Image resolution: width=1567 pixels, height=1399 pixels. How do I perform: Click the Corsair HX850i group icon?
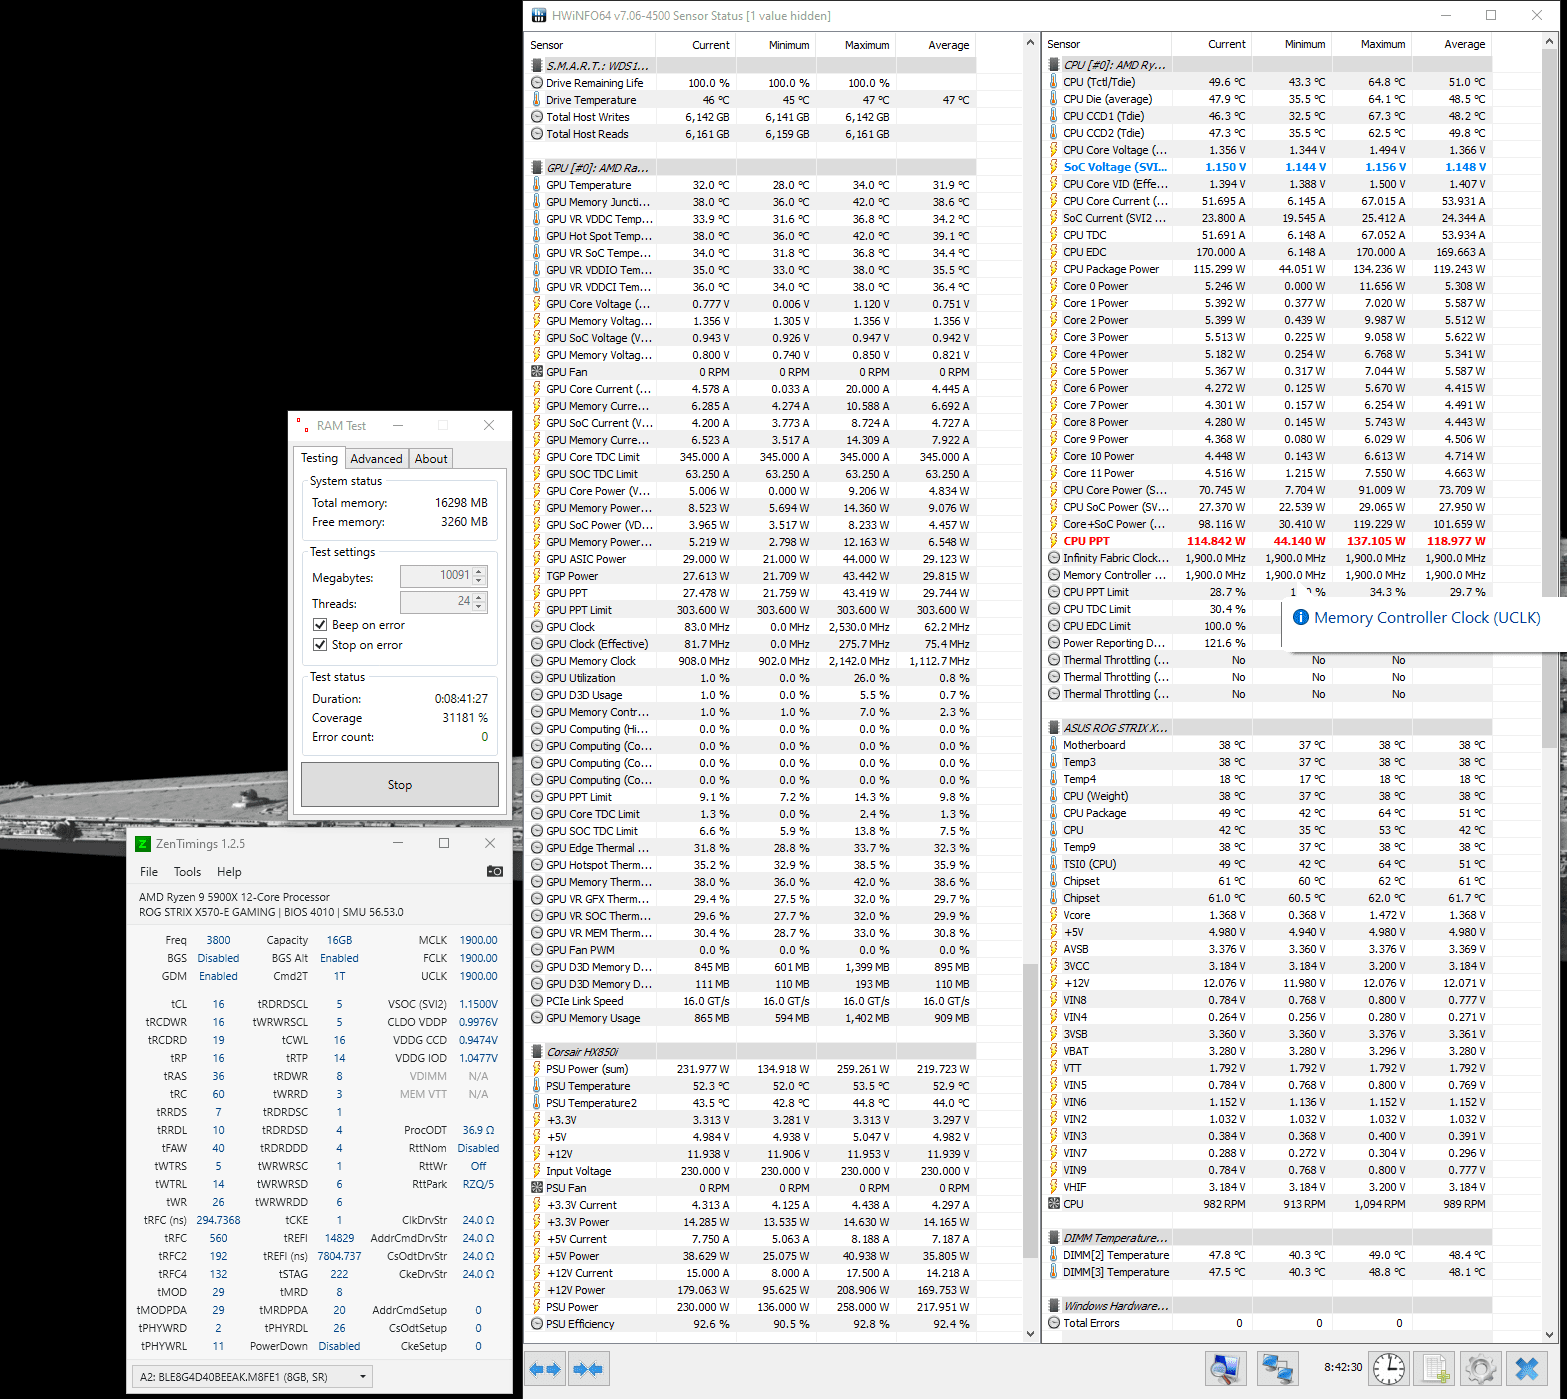click(537, 1051)
